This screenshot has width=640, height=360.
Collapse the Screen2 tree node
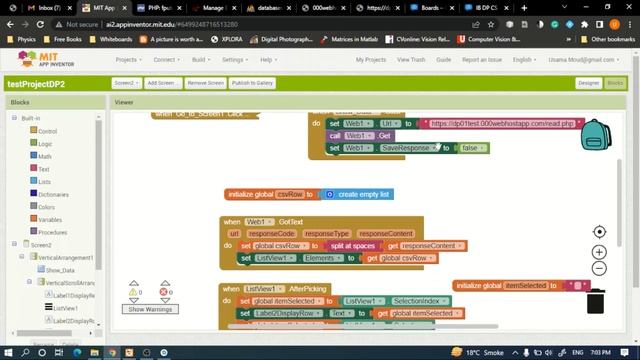pyautogui.click(x=14, y=244)
